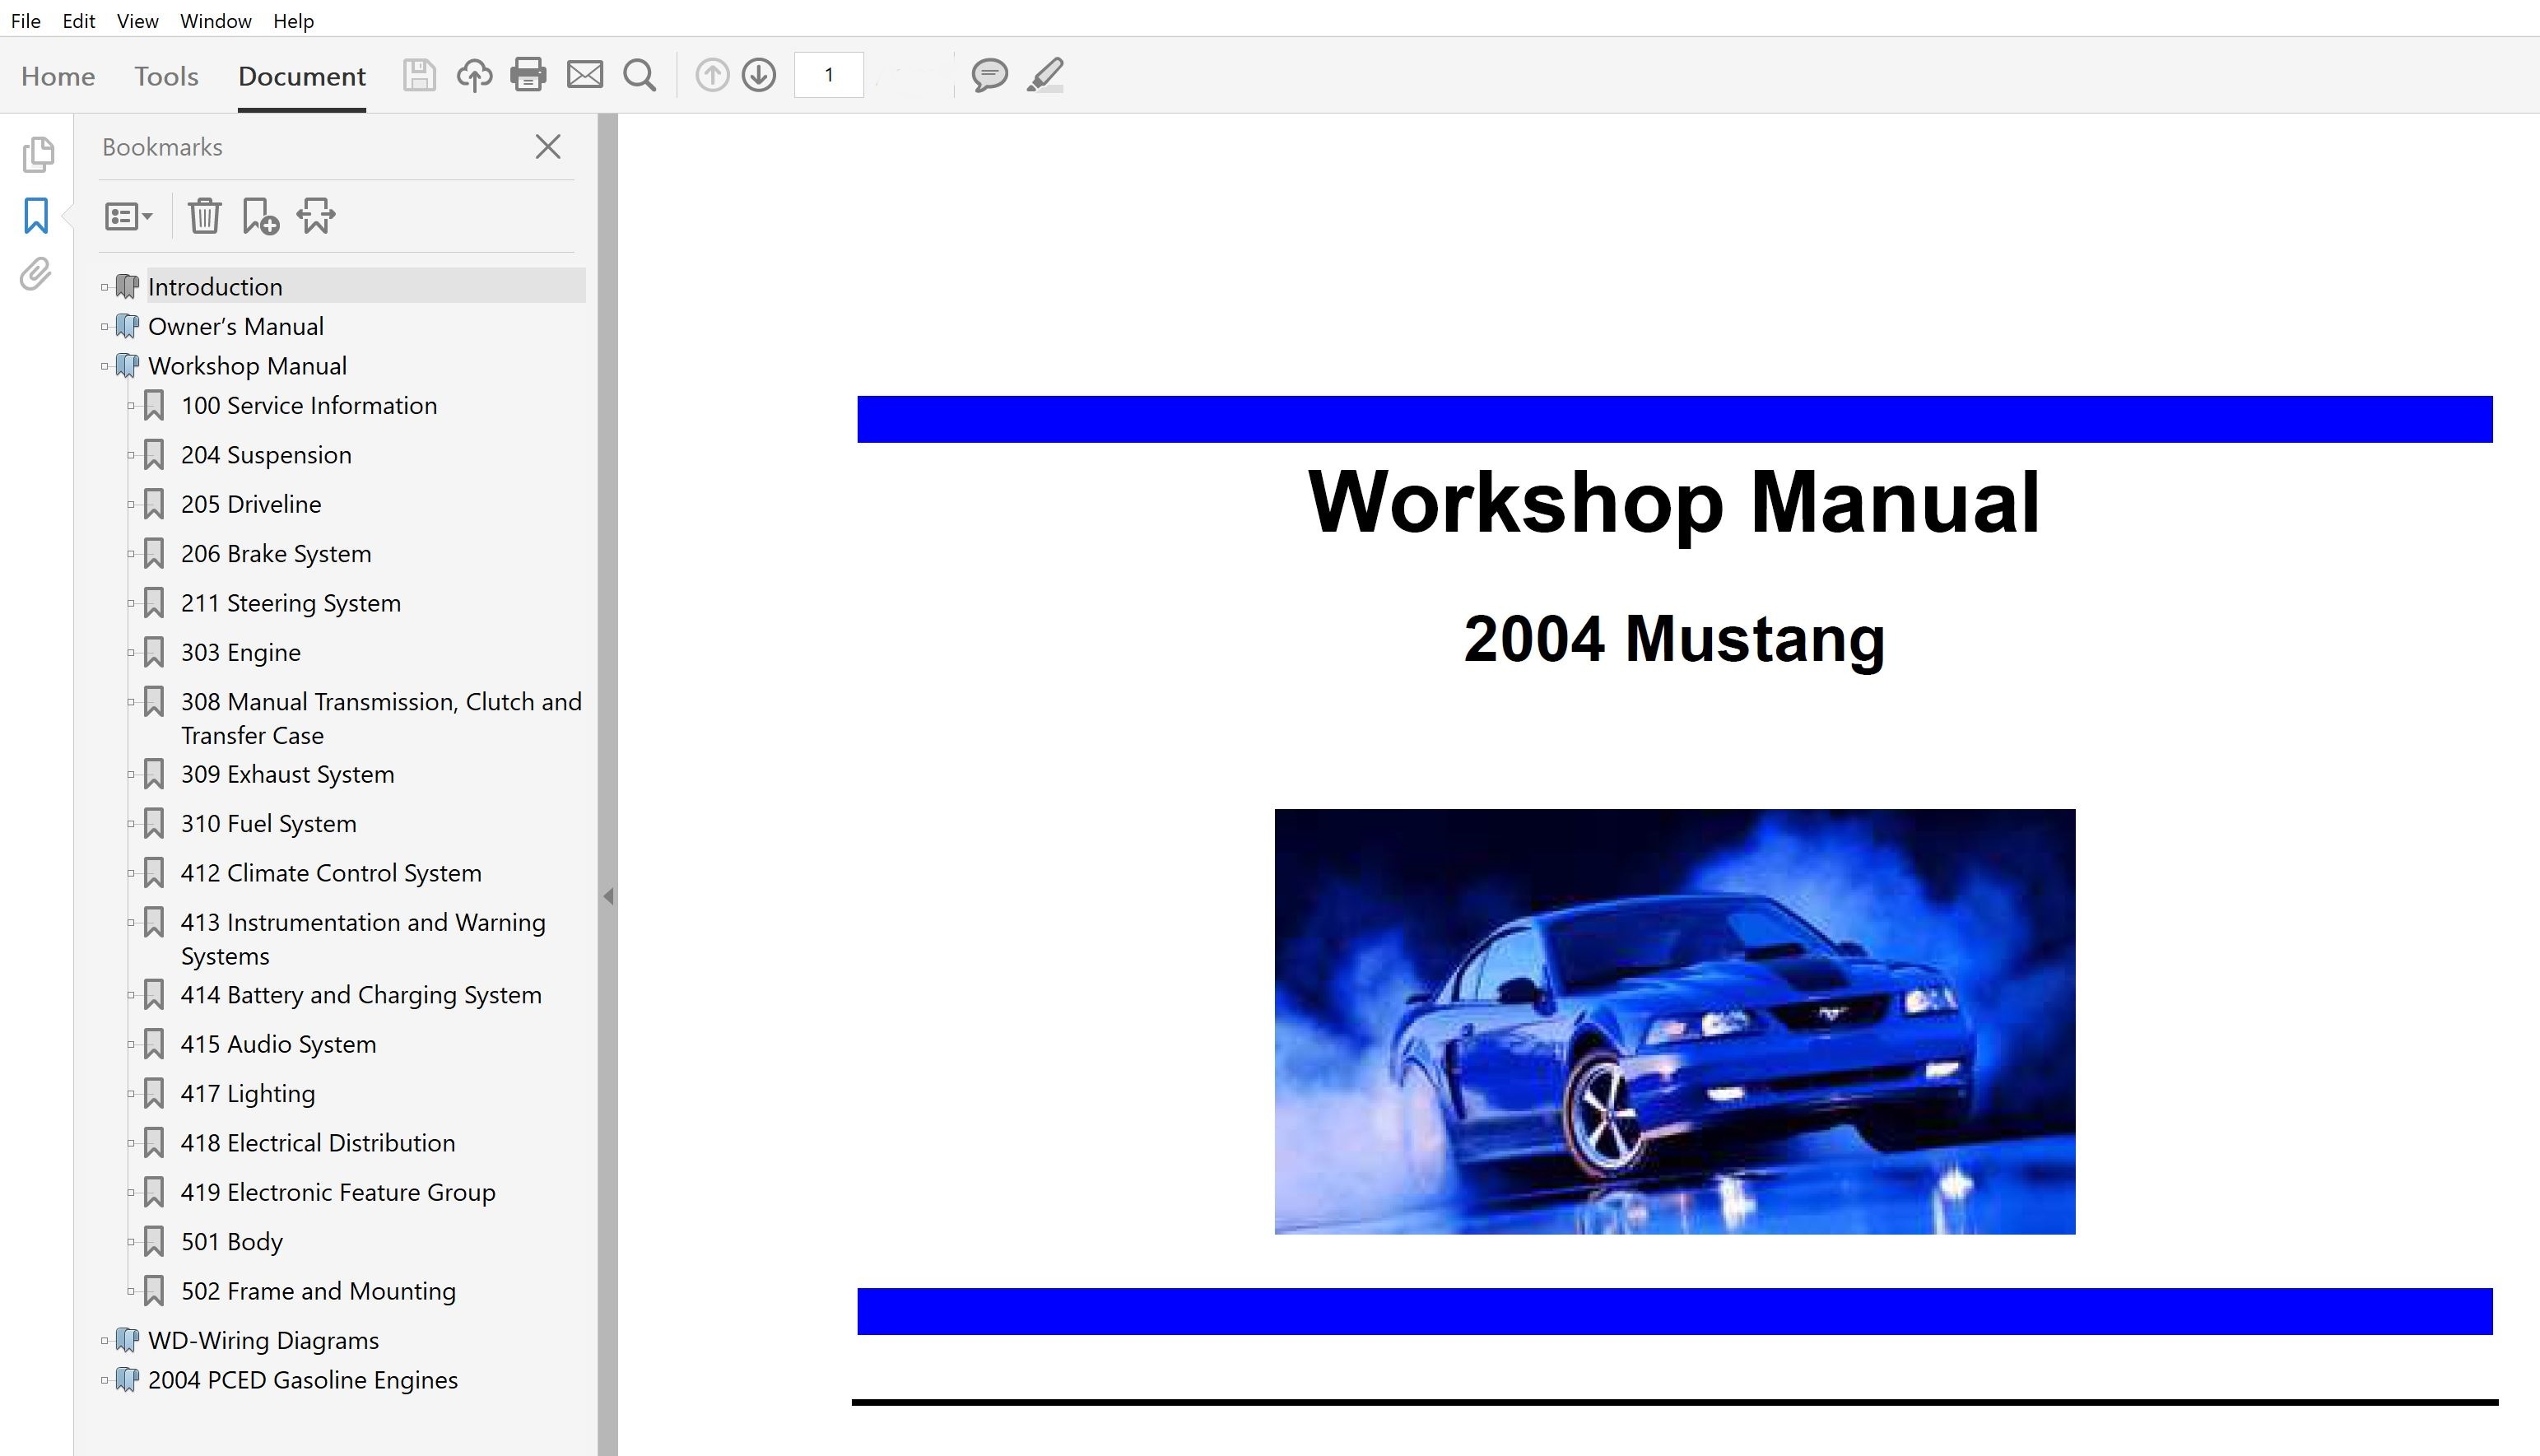Send file by email envelope icon

(x=585, y=75)
